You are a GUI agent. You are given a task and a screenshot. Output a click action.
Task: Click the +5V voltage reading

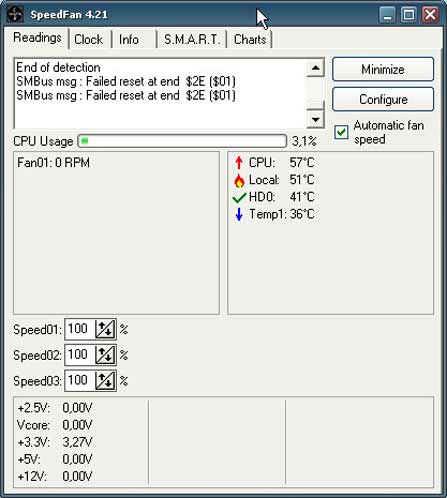(55, 459)
